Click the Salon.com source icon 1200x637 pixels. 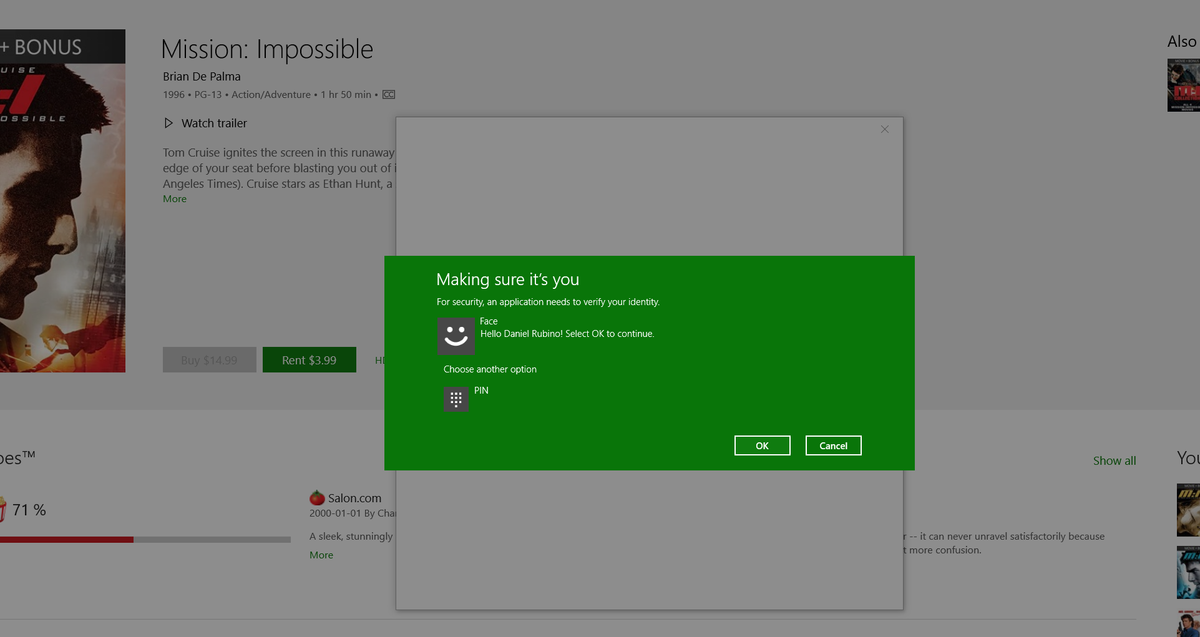[317, 497]
